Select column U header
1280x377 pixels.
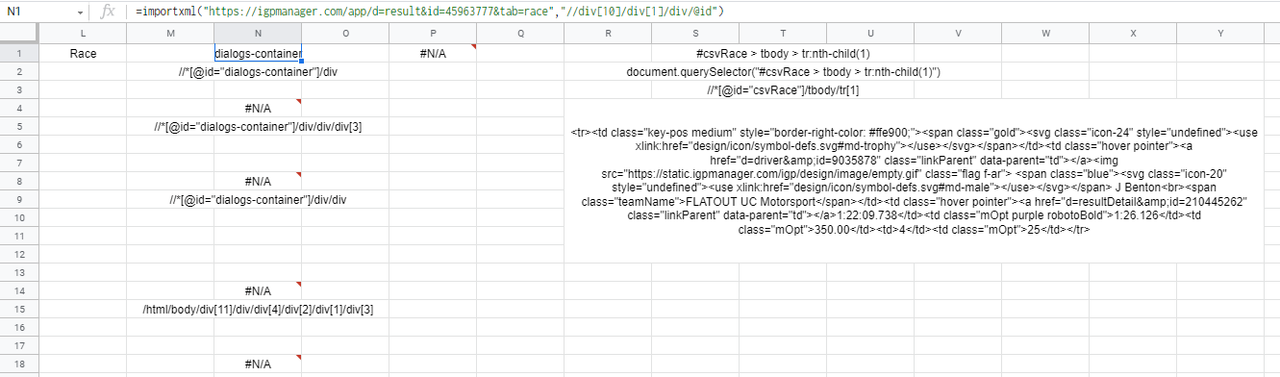coord(869,35)
